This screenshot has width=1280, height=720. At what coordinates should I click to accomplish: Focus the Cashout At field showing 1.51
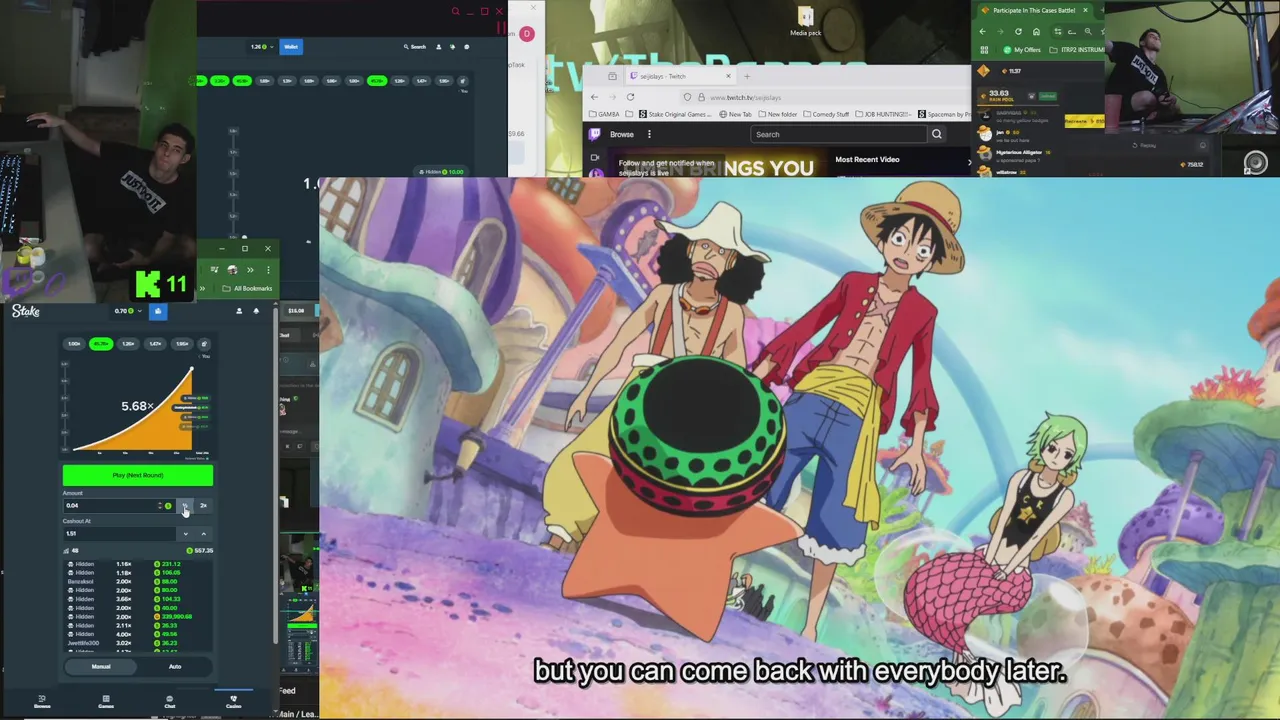point(119,534)
